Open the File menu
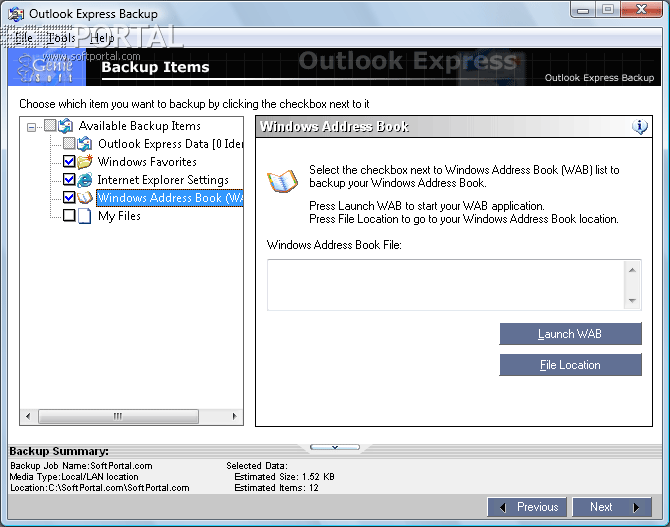The height and width of the screenshot is (527, 670). click(24, 38)
